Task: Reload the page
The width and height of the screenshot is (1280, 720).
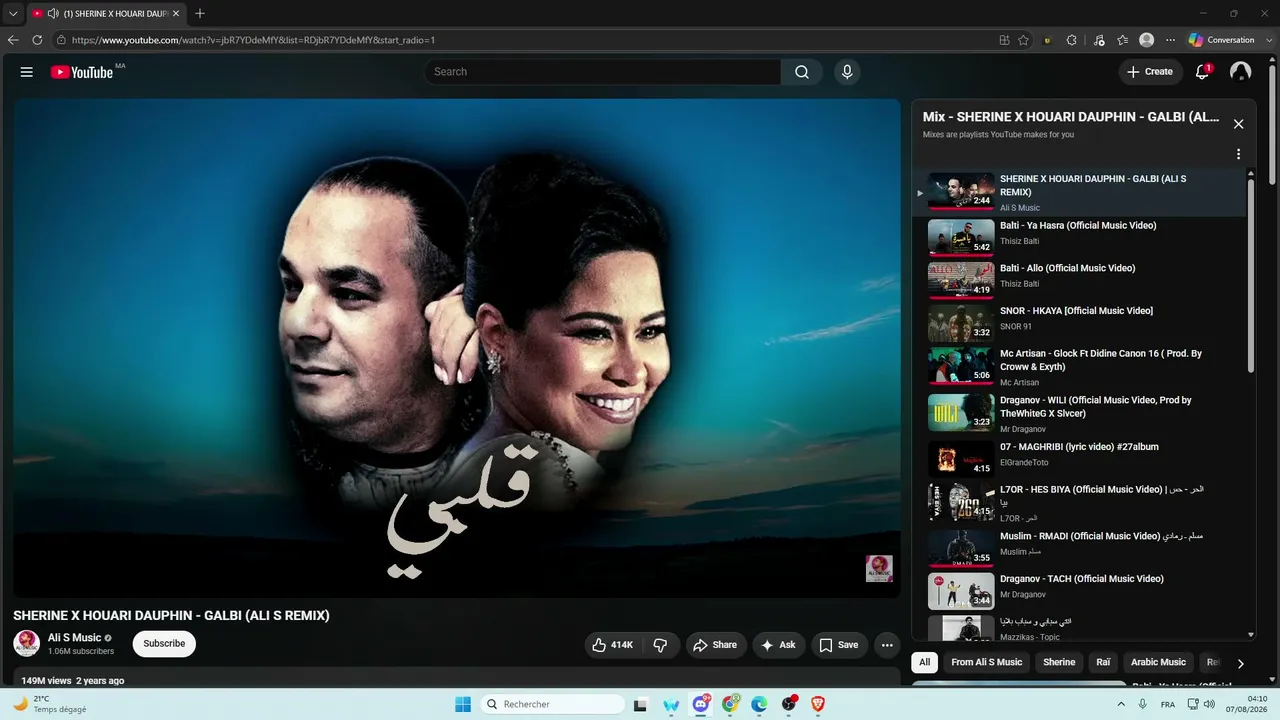Action: 37,40
